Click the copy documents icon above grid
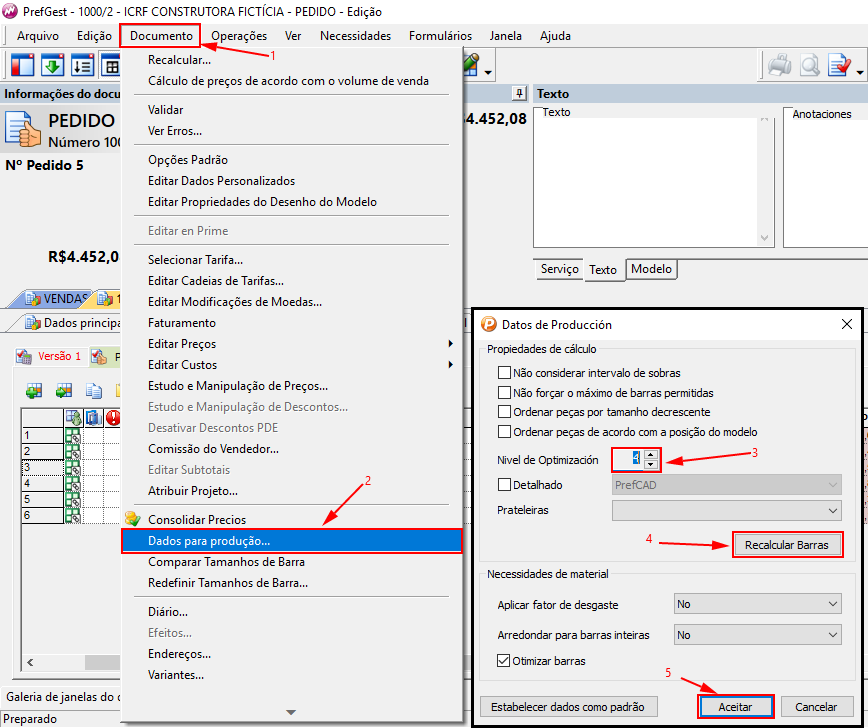Viewport: 868px width, 728px height. [x=94, y=390]
